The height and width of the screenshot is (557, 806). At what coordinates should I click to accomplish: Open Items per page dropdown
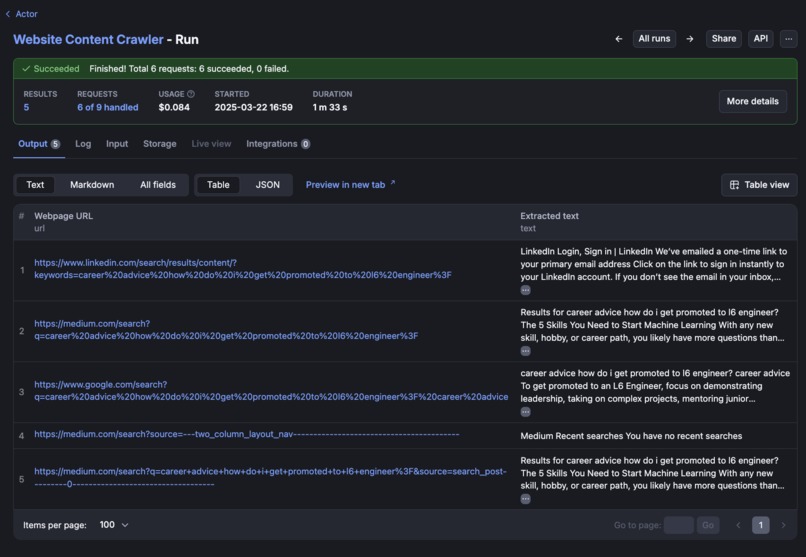click(114, 525)
